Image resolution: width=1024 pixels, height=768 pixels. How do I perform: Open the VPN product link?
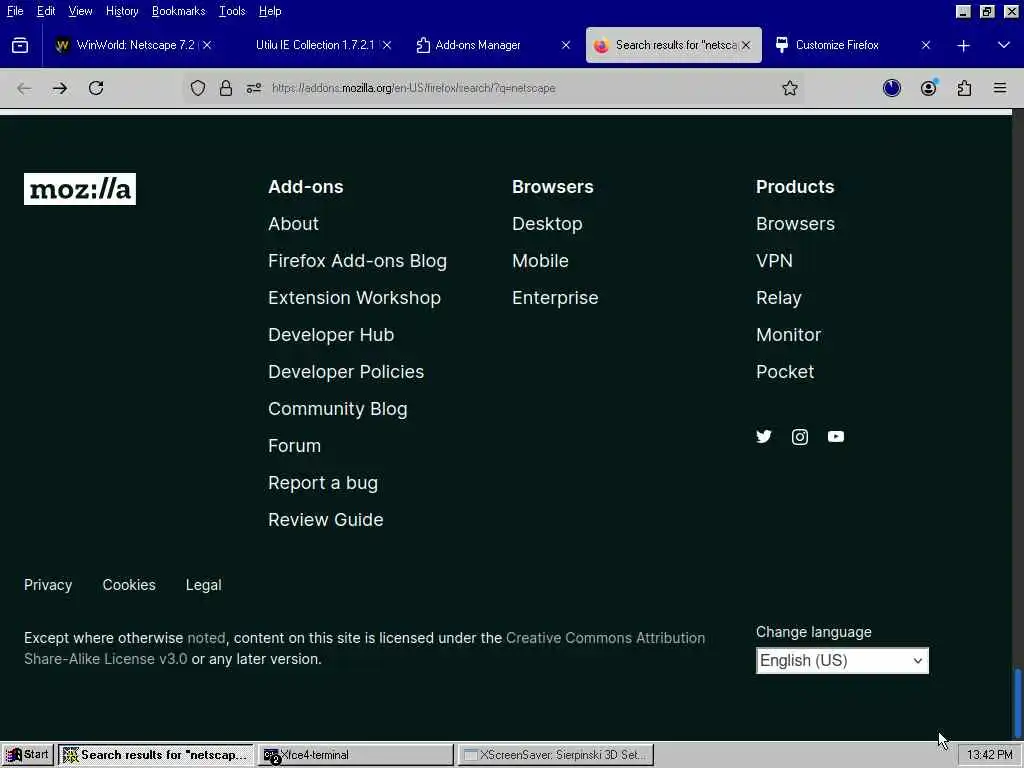[775, 261]
